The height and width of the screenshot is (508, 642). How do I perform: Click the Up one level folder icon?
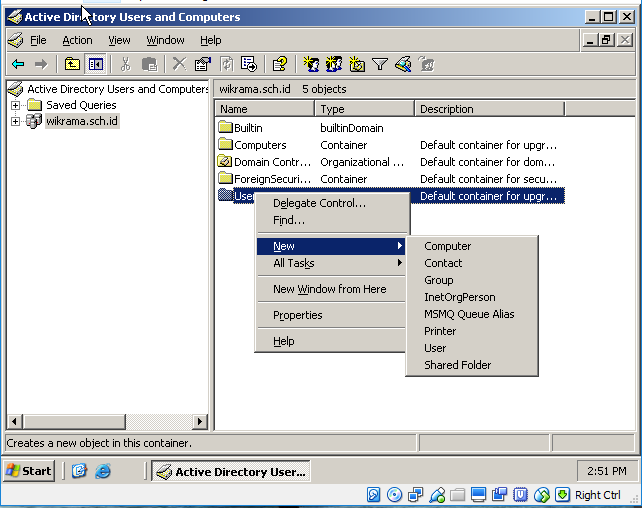click(x=72, y=64)
